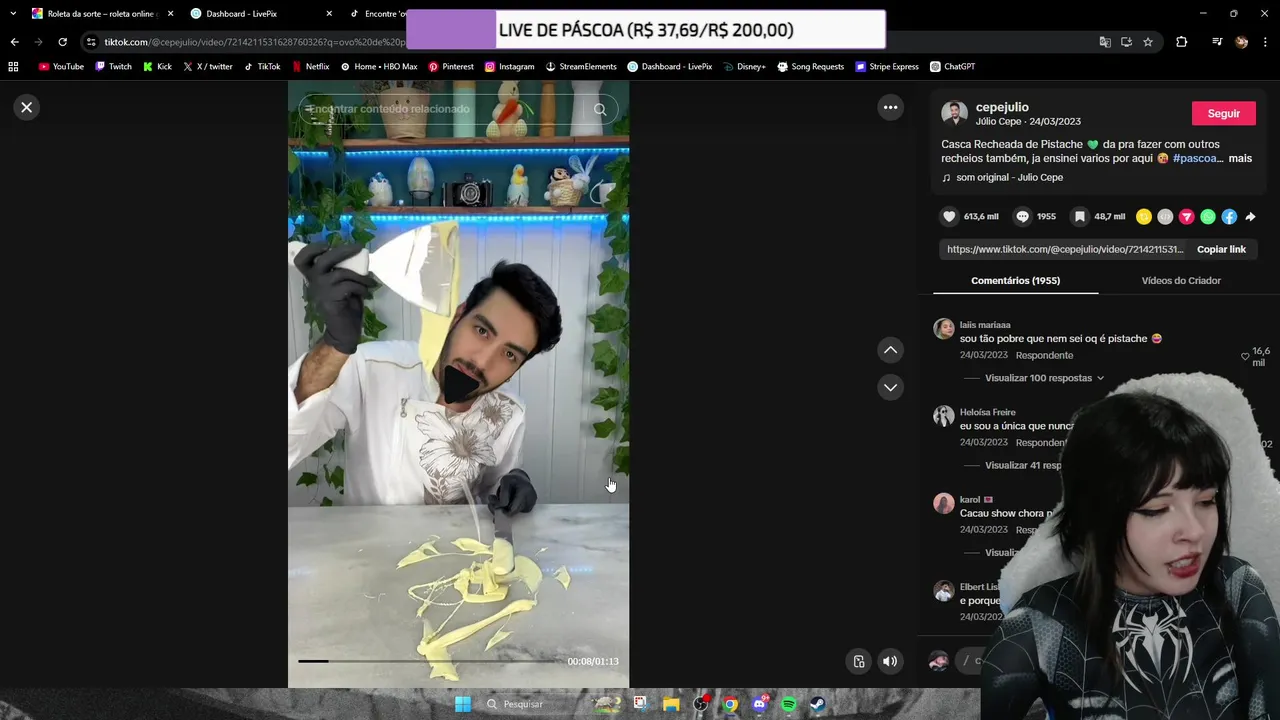Close the TikTok video viewer with the X
Viewport: 1280px width, 720px height.
[27, 107]
